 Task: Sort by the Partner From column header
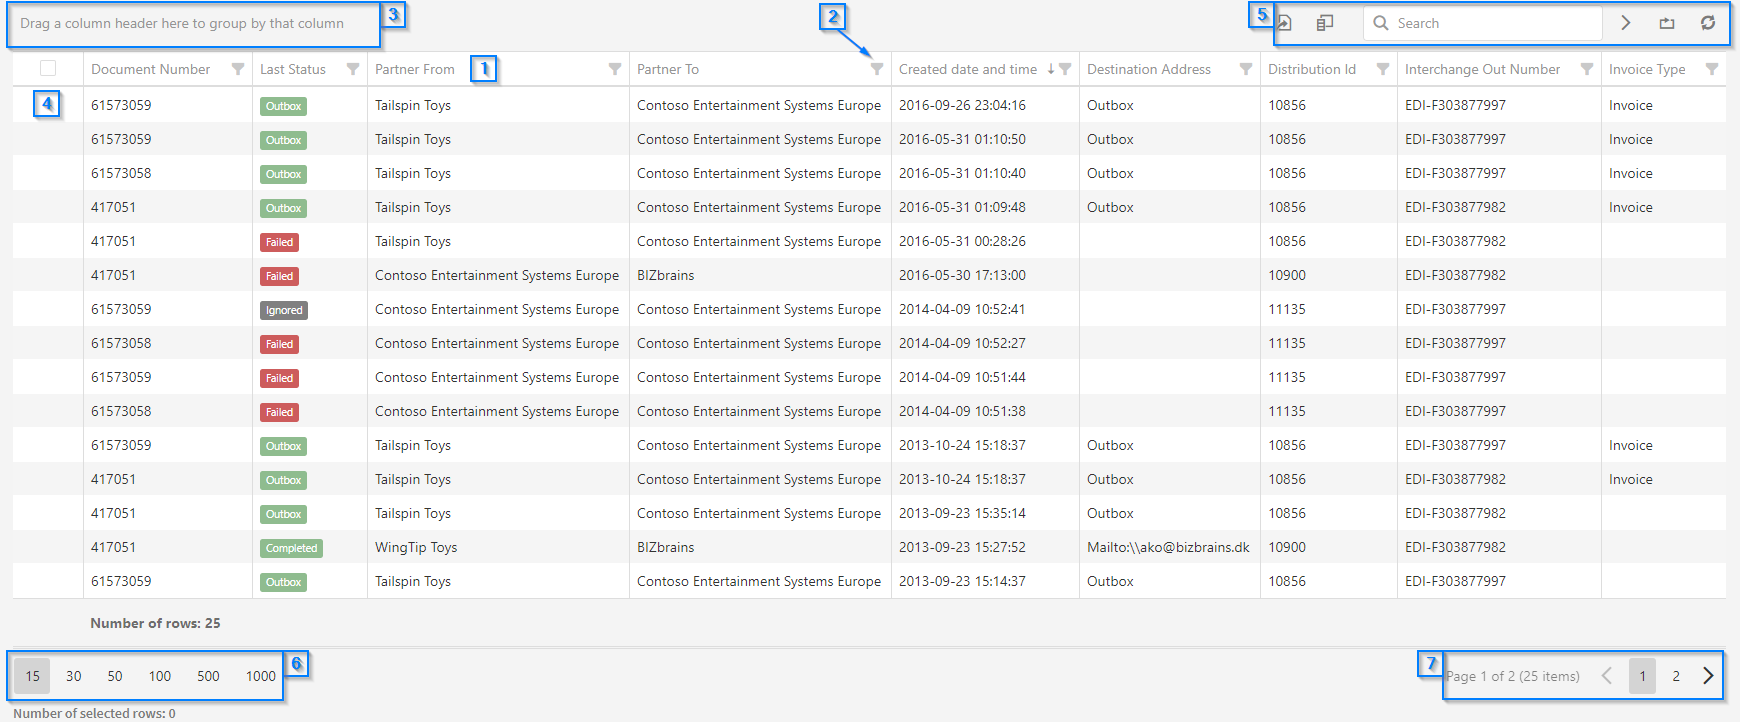coord(415,69)
